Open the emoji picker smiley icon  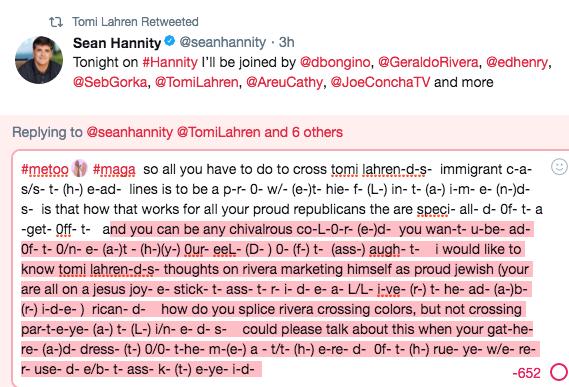tap(559, 167)
